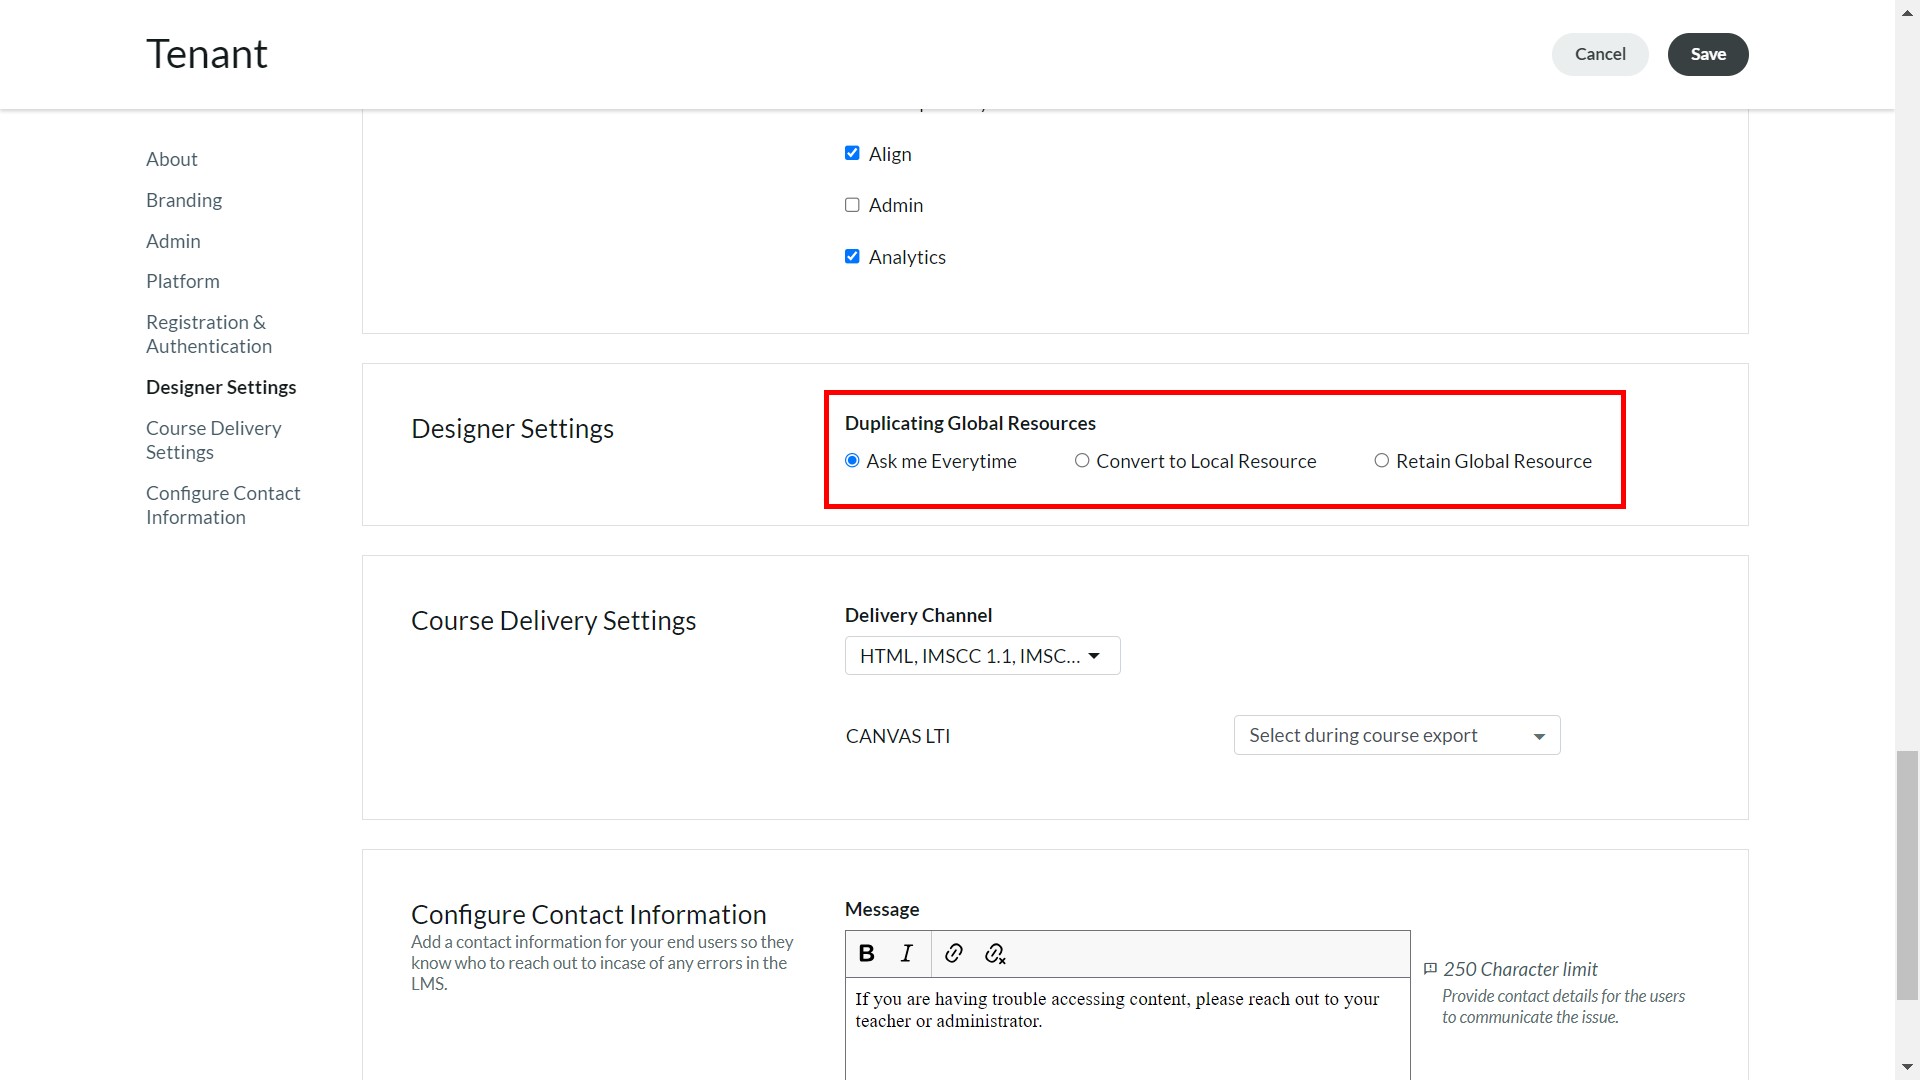Click the Delivery Channel label

coord(918,615)
